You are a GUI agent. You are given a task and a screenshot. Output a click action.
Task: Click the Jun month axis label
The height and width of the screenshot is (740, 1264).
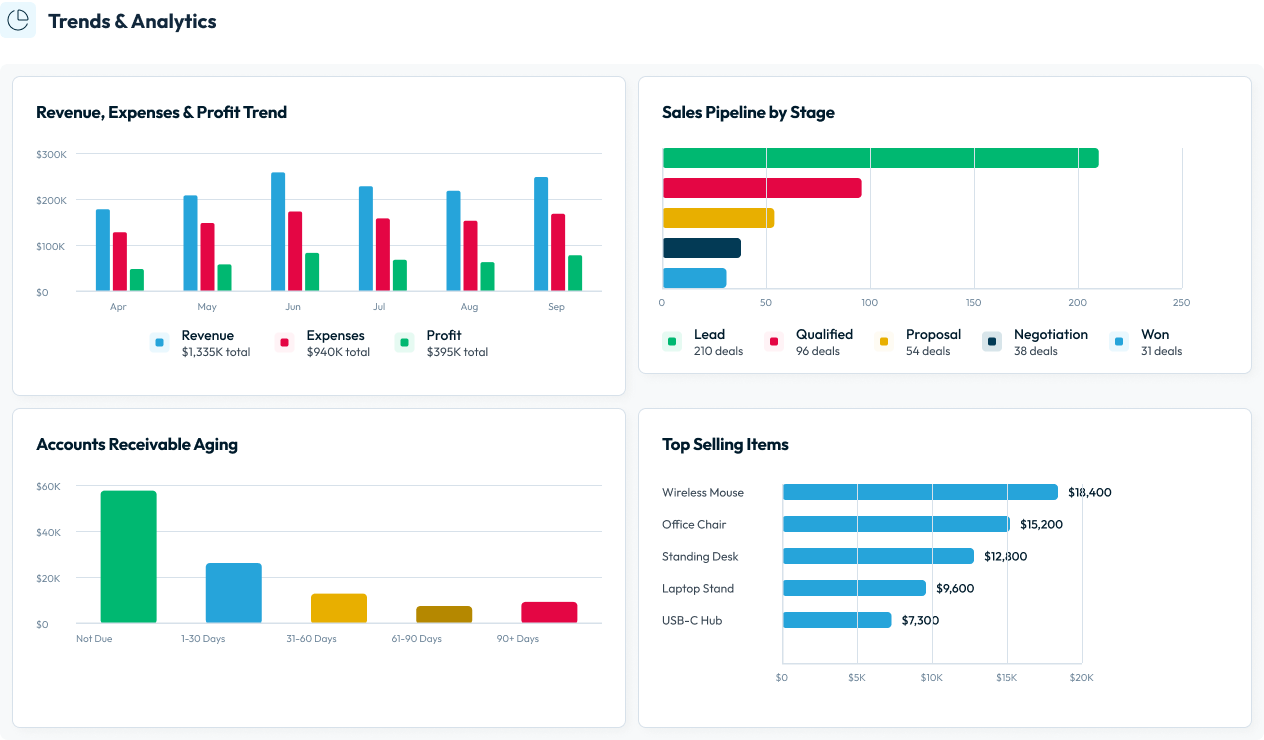(x=293, y=307)
